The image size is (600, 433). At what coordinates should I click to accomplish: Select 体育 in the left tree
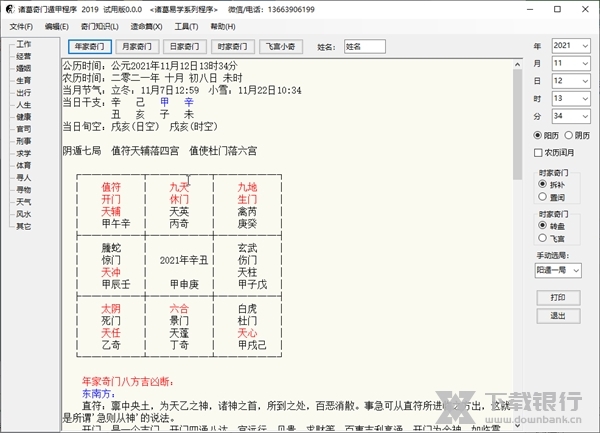coord(23,166)
